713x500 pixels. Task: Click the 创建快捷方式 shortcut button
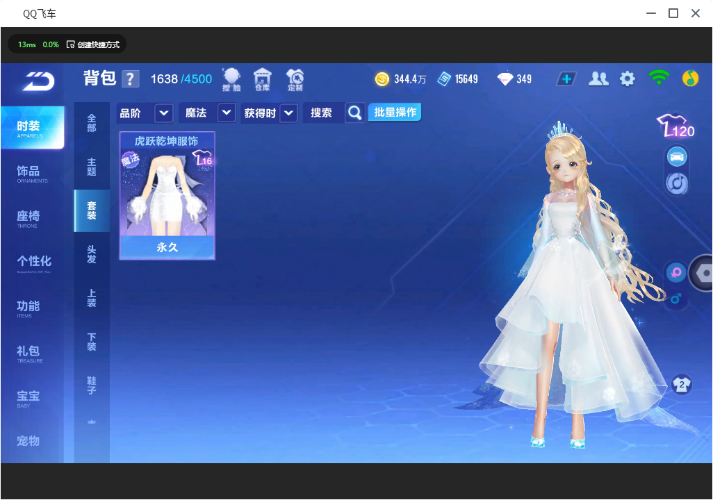(x=93, y=44)
